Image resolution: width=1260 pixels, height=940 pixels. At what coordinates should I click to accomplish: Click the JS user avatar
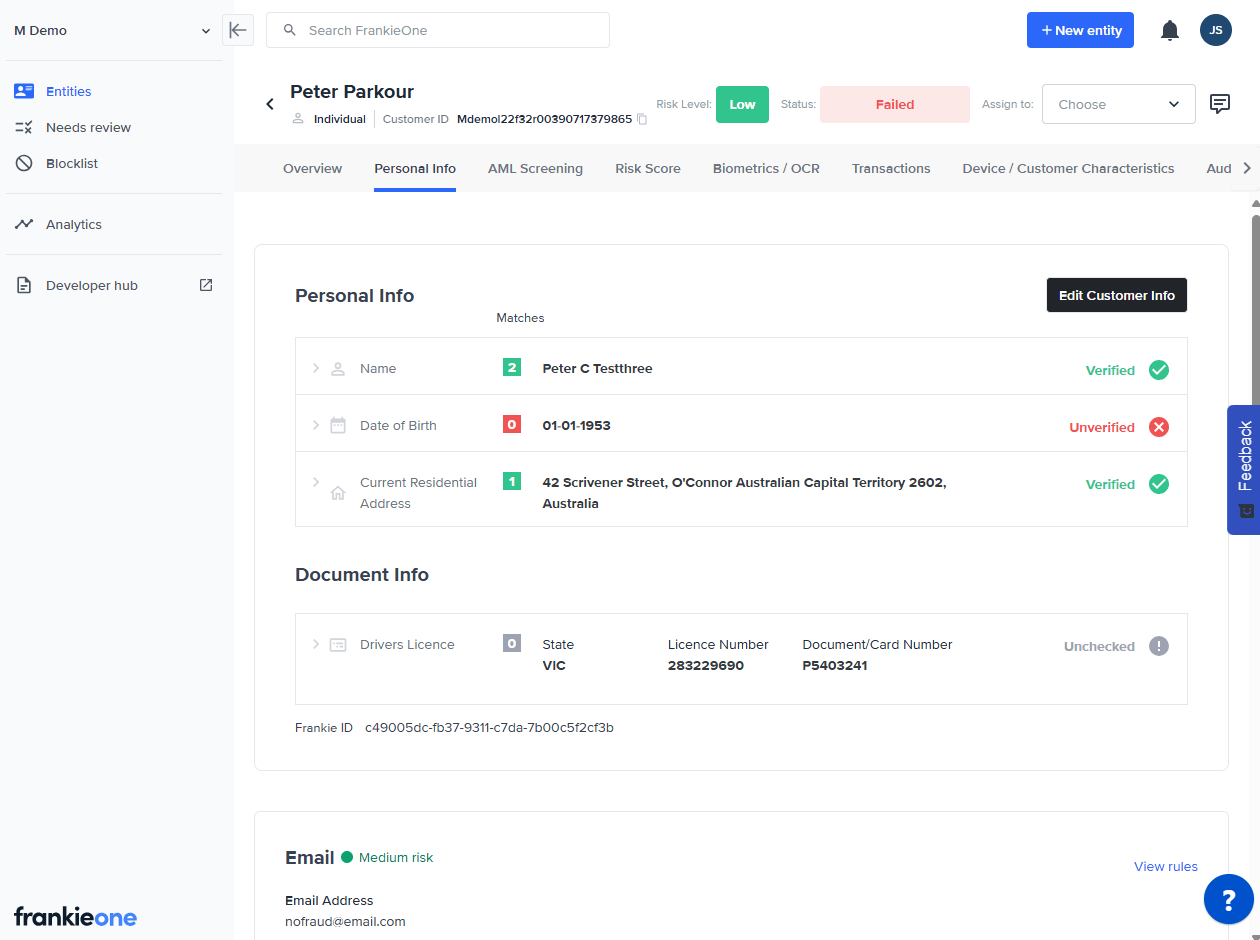click(1215, 30)
